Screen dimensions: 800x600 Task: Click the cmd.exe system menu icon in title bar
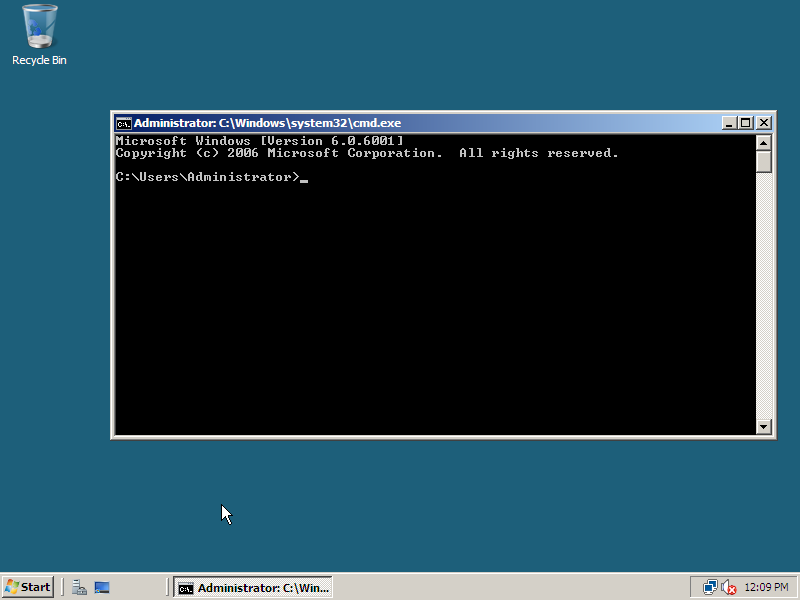click(123, 123)
